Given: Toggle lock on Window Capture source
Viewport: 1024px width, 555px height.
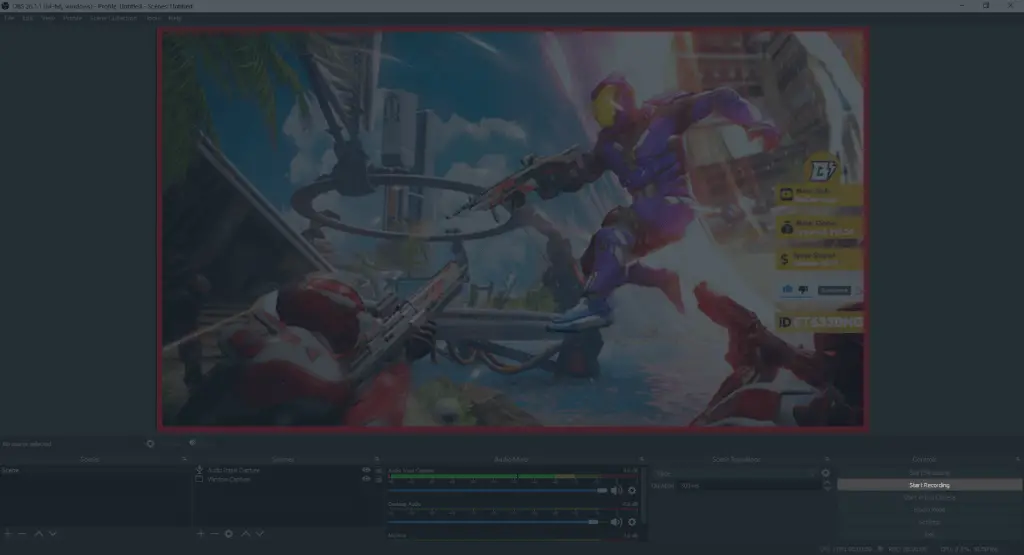Looking at the screenshot, I should (378, 479).
